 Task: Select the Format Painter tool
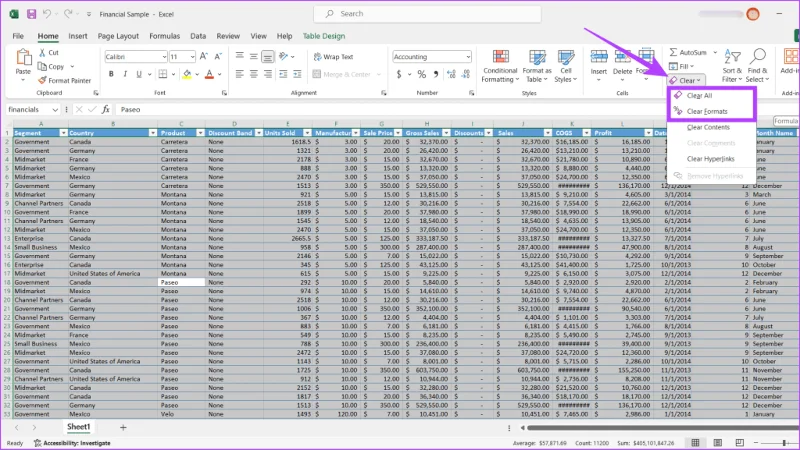point(64,80)
